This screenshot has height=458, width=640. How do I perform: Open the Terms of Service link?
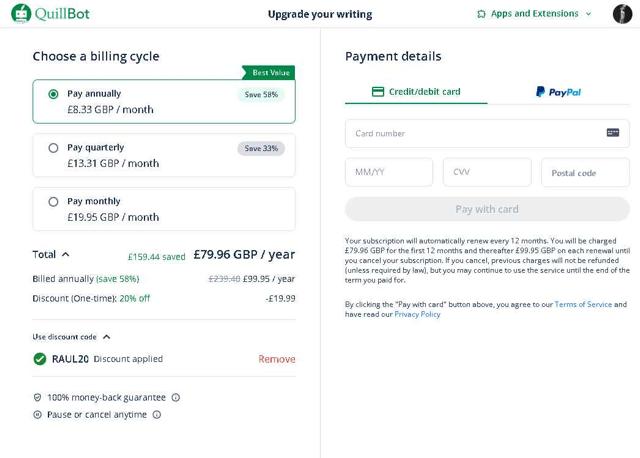coord(582,304)
